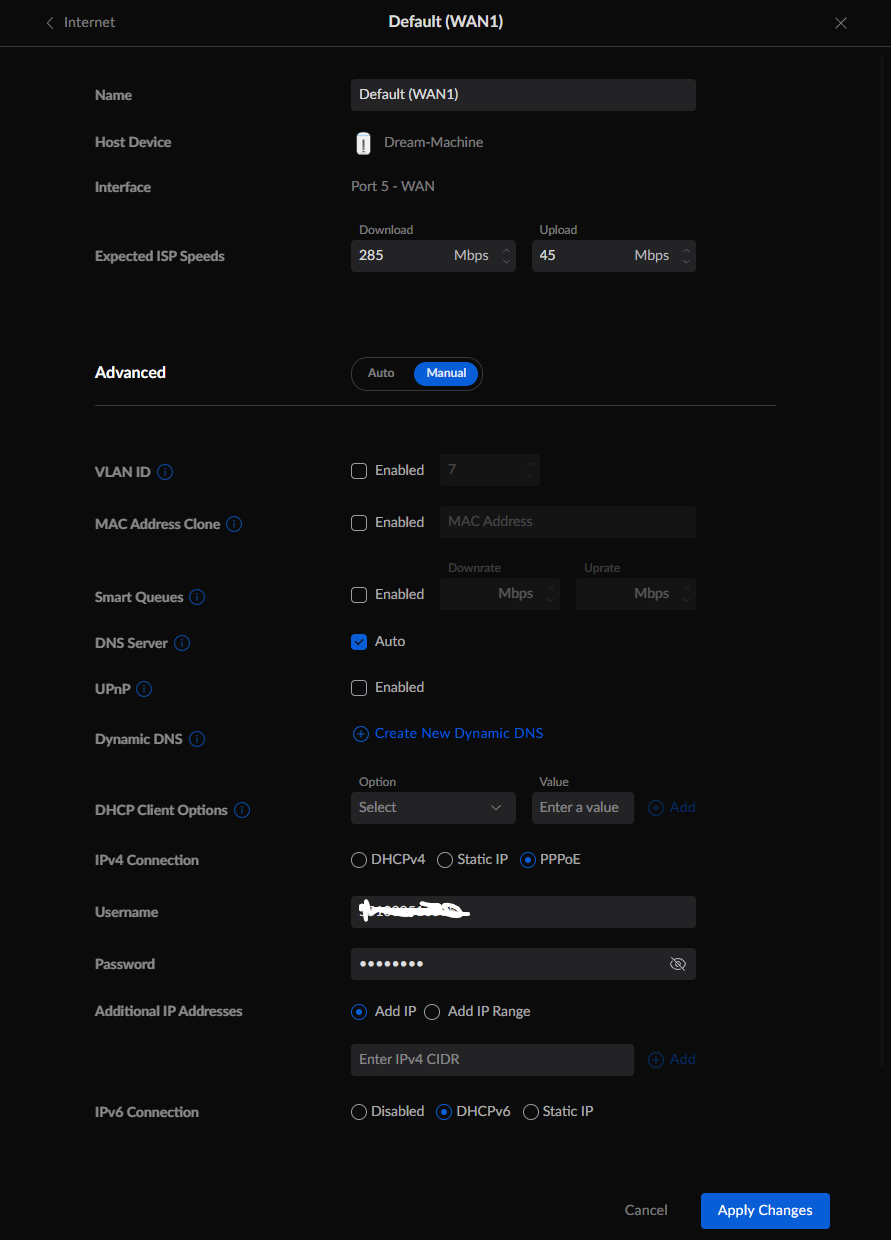Enable the VLAN ID checkbox
891x1240 pixels.
[x=359, y=471]
